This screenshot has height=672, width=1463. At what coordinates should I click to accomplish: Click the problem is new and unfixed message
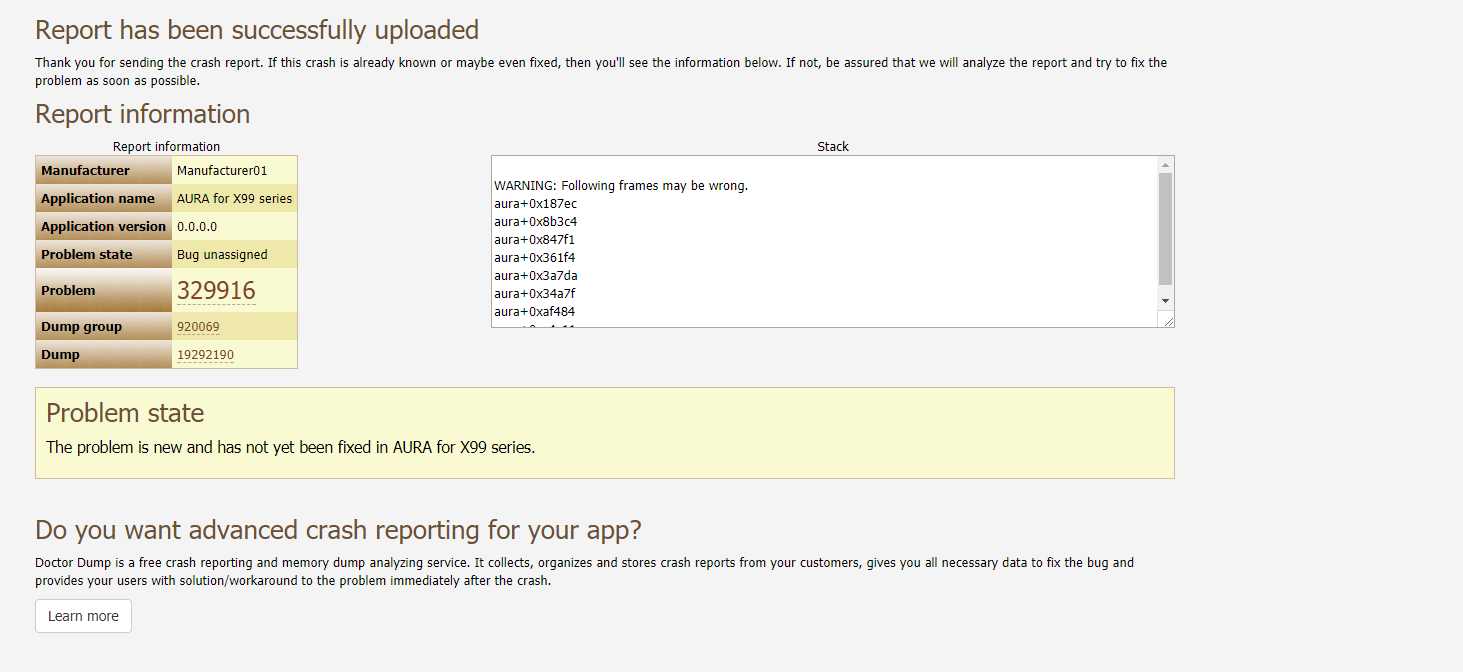[x=291, y=447]
